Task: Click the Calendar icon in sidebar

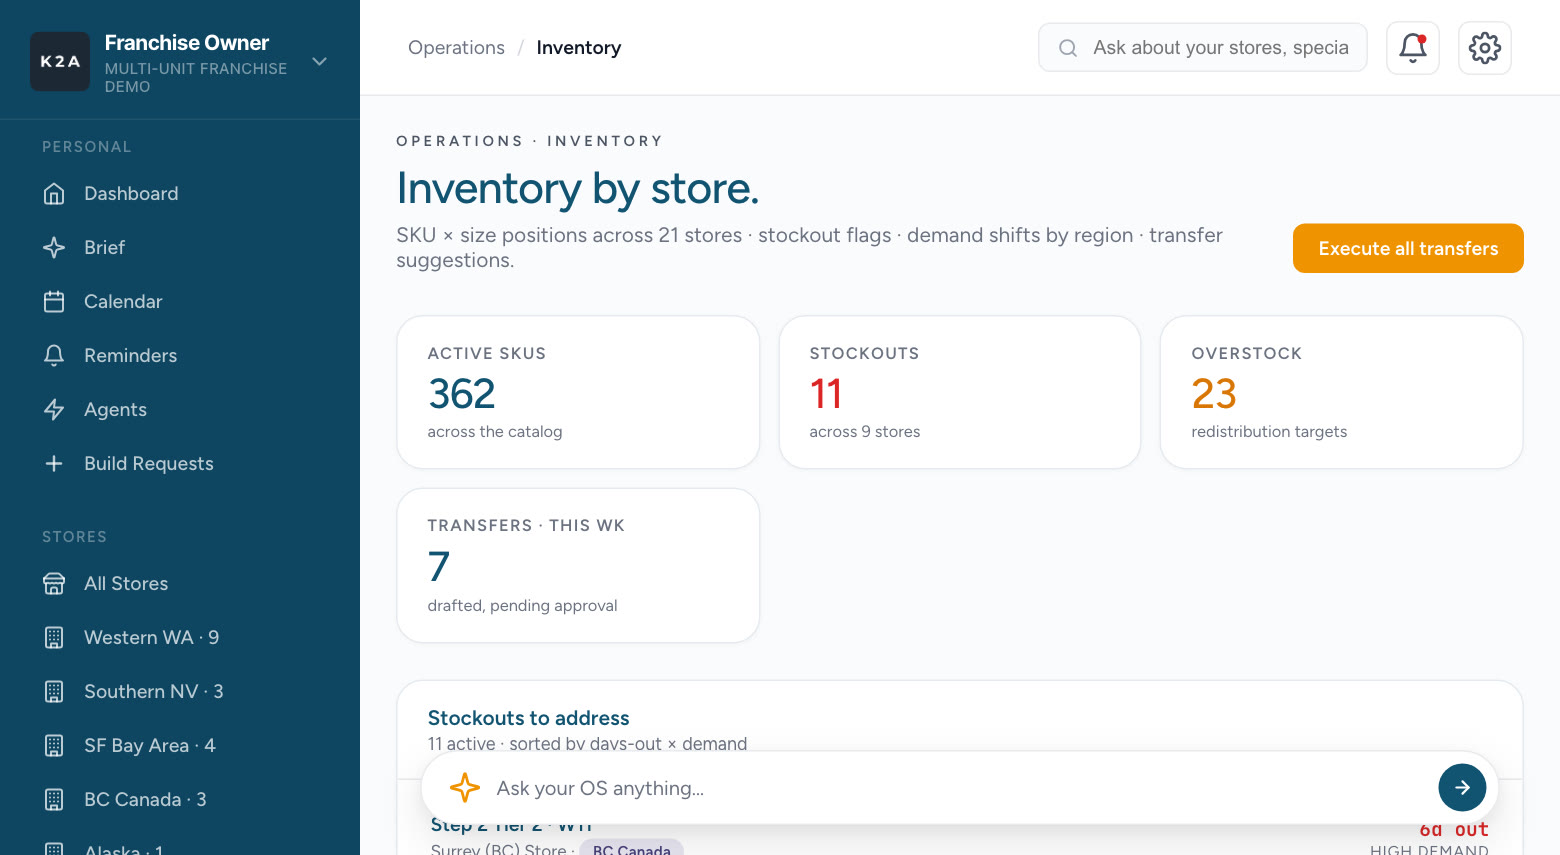Action: [x=54, y=302]
